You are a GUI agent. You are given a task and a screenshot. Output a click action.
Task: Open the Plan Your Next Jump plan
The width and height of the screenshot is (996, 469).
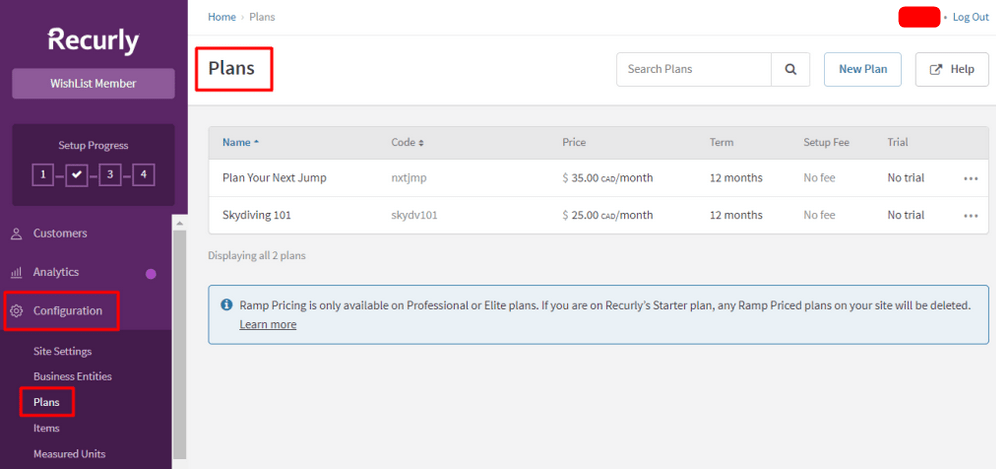(274, 178)
